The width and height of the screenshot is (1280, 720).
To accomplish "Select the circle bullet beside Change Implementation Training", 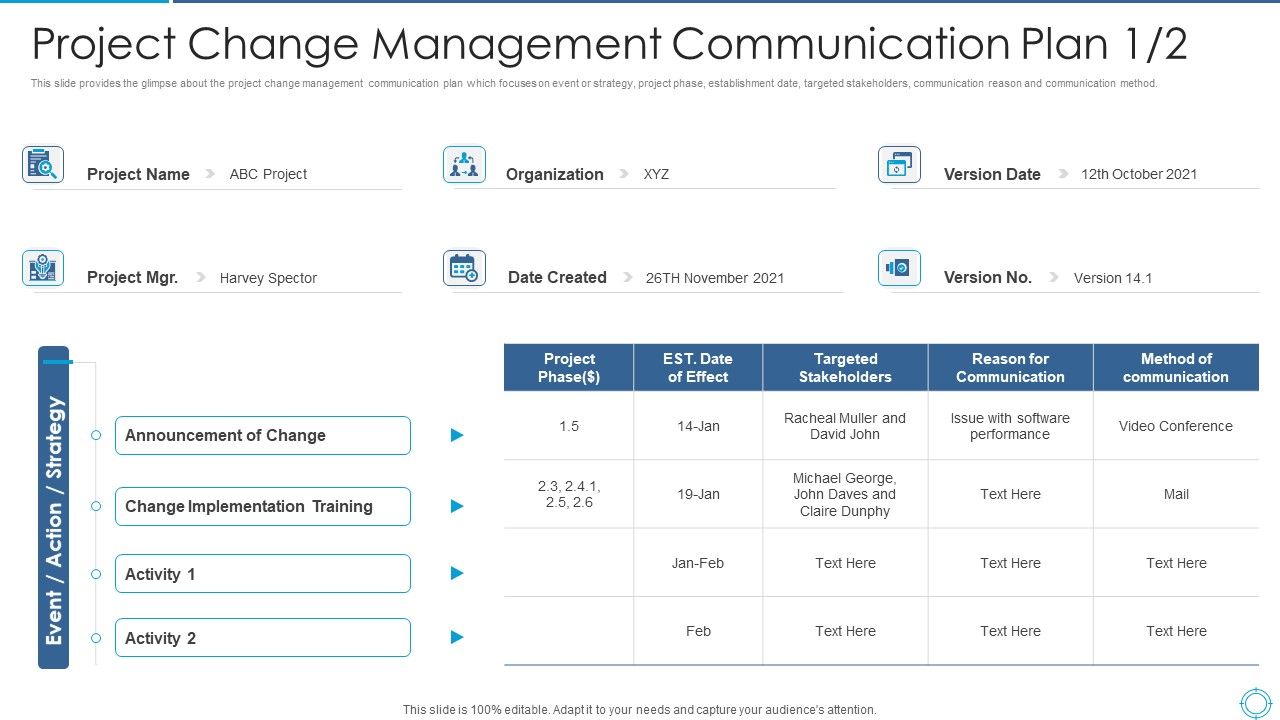I will pyautogui.click(x=96, y=506).
